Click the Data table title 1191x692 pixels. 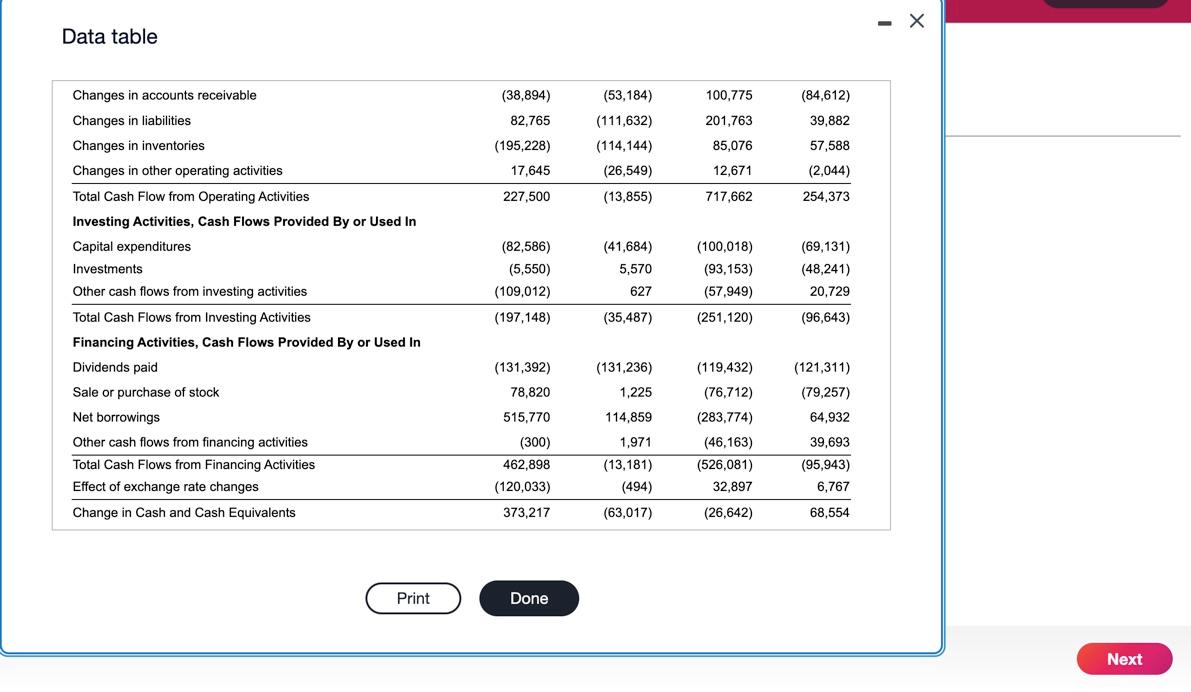(x=108, y=36)
